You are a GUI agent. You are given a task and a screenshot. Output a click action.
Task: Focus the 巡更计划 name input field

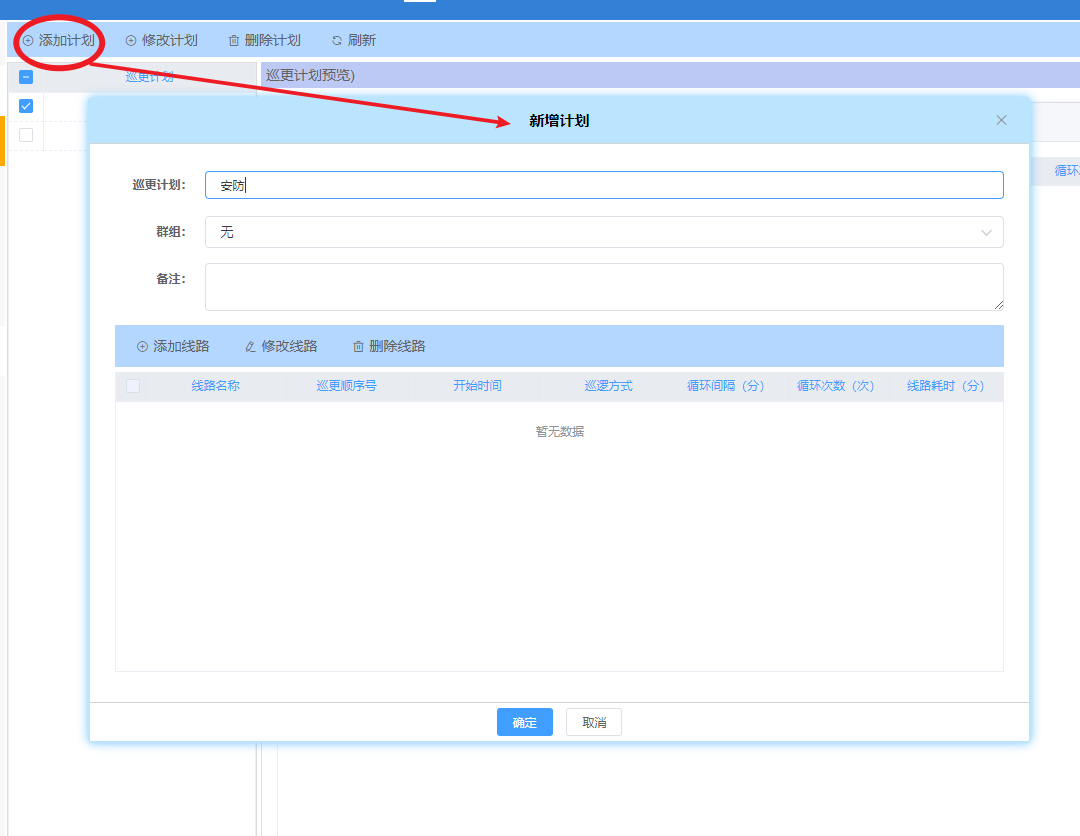(603, 185)
